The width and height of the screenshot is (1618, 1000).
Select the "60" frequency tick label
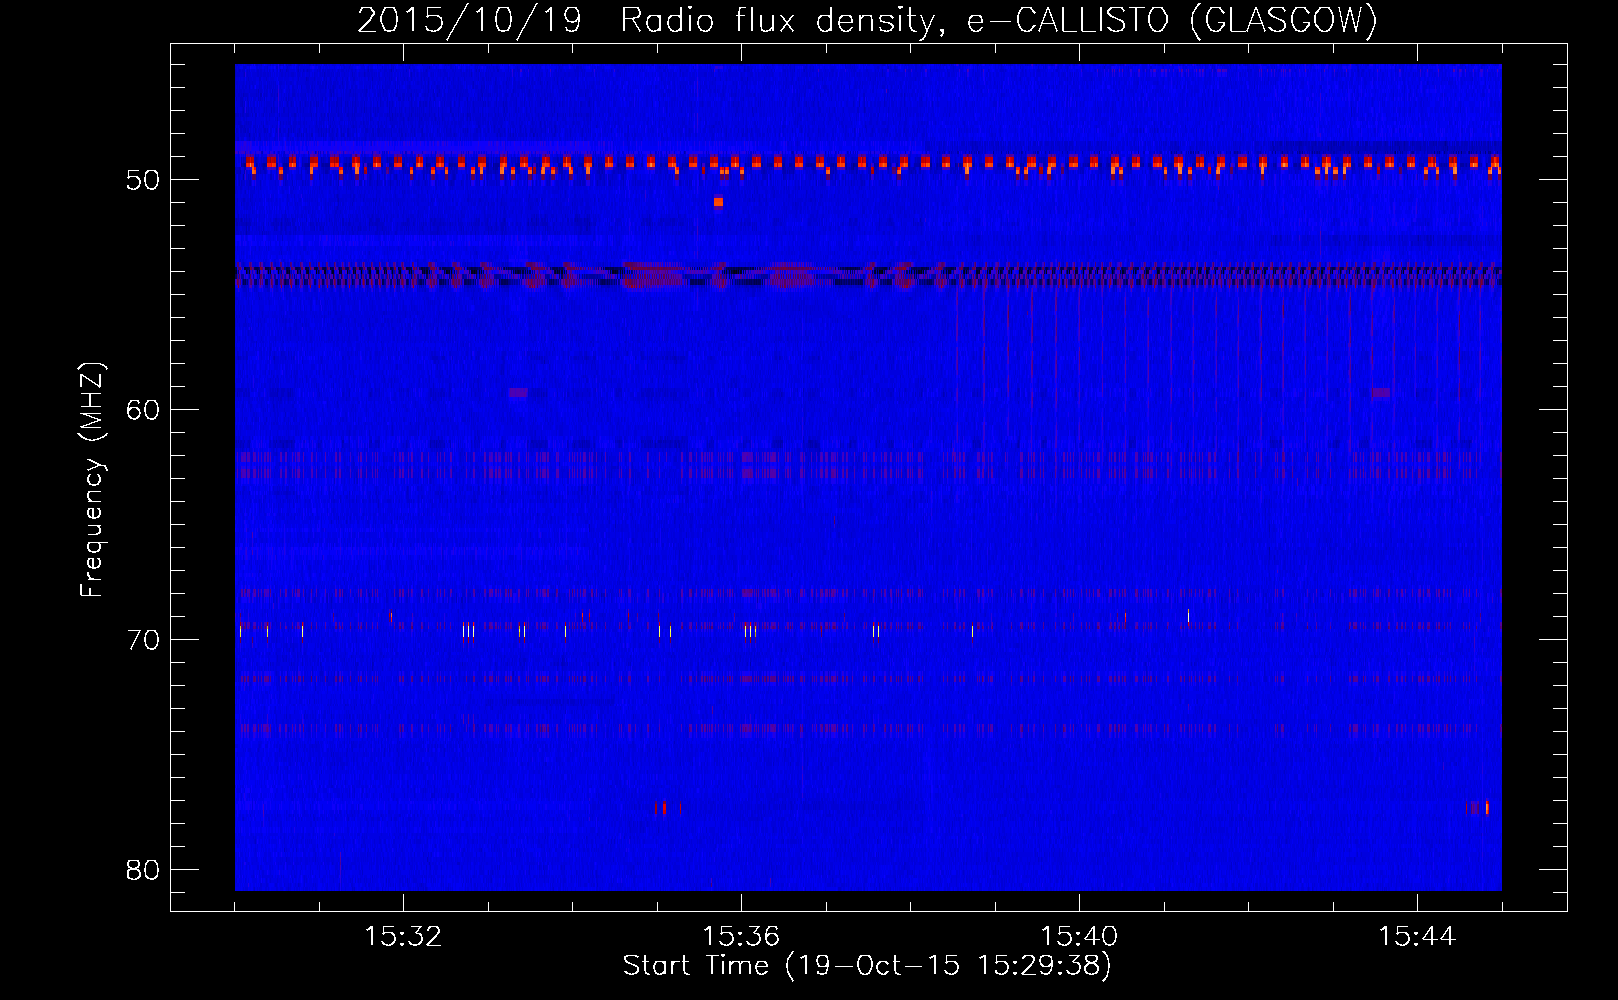click(x=144, y=410)
